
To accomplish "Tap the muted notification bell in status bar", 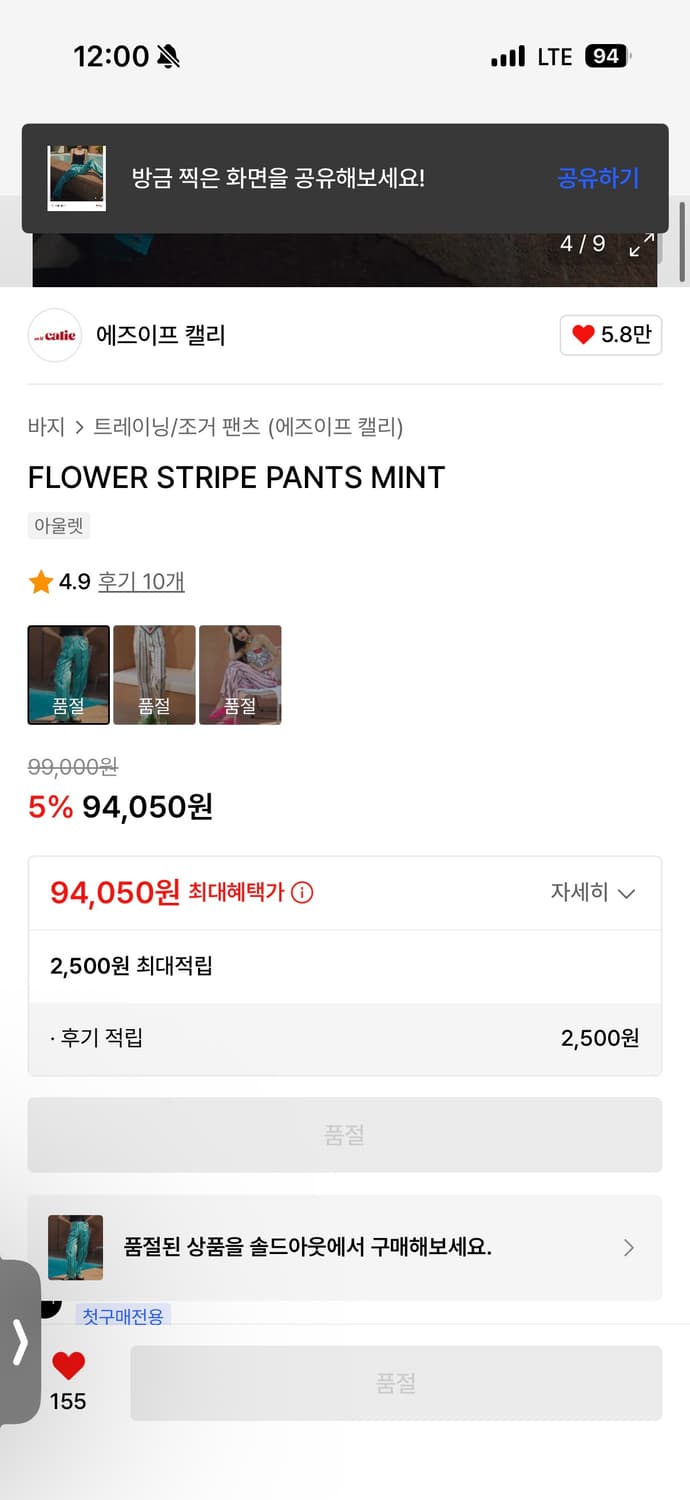I will pos(166,55).
